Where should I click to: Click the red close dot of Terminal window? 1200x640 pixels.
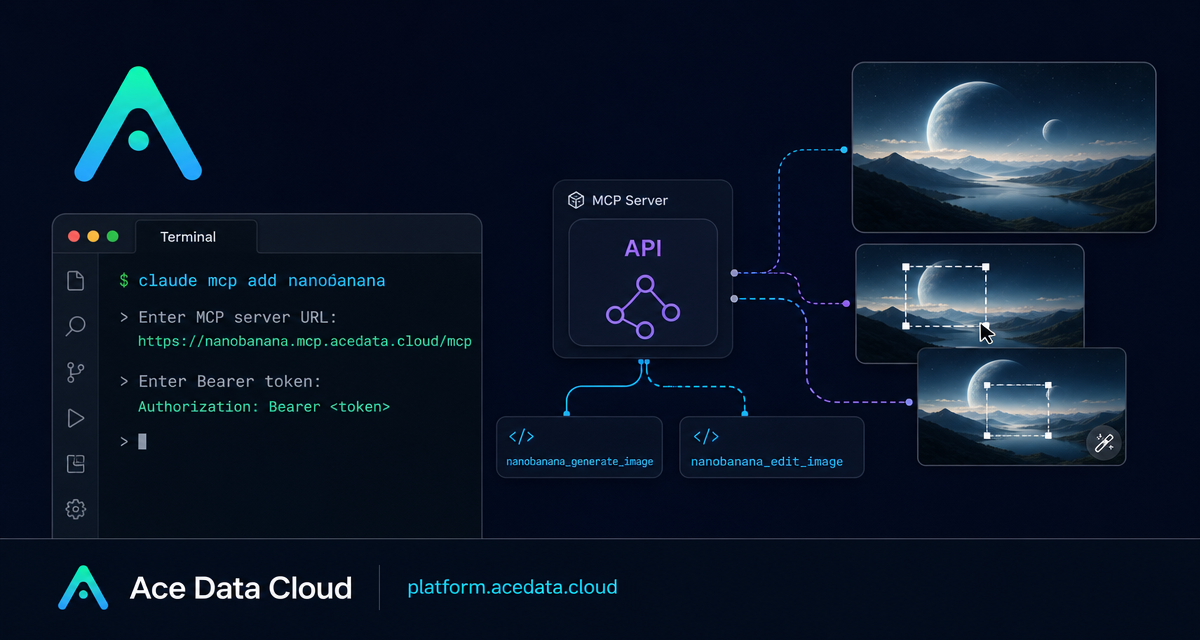coord(73,237)
